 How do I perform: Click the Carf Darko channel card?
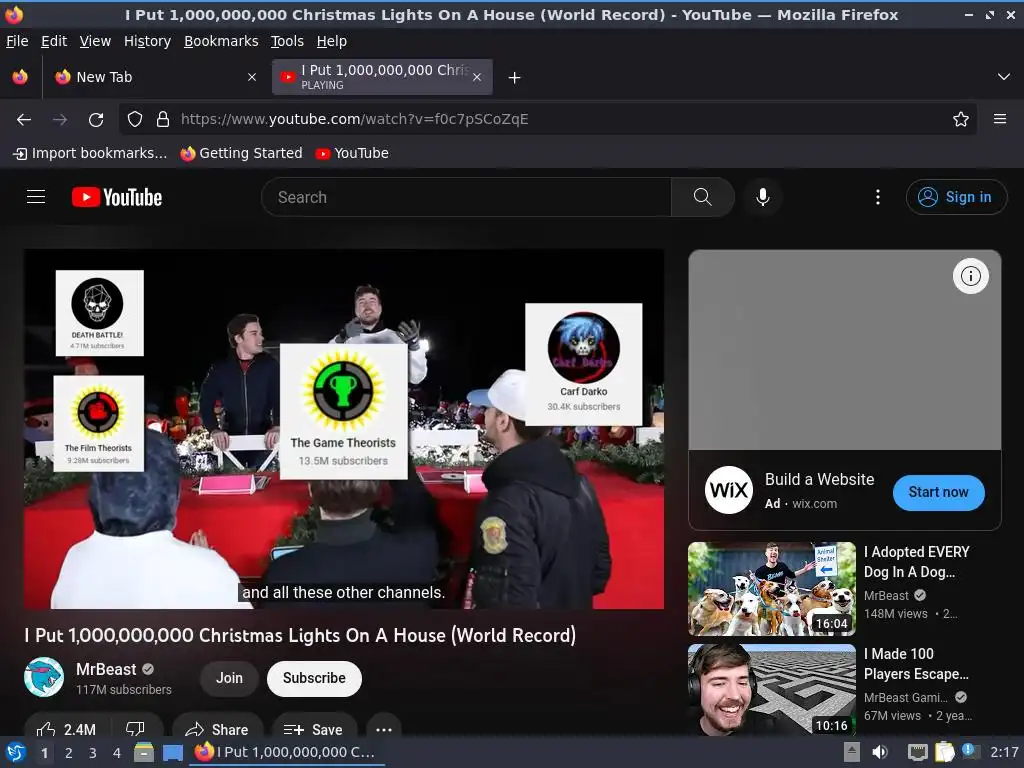pyautogui.click(x=583, y=364)
